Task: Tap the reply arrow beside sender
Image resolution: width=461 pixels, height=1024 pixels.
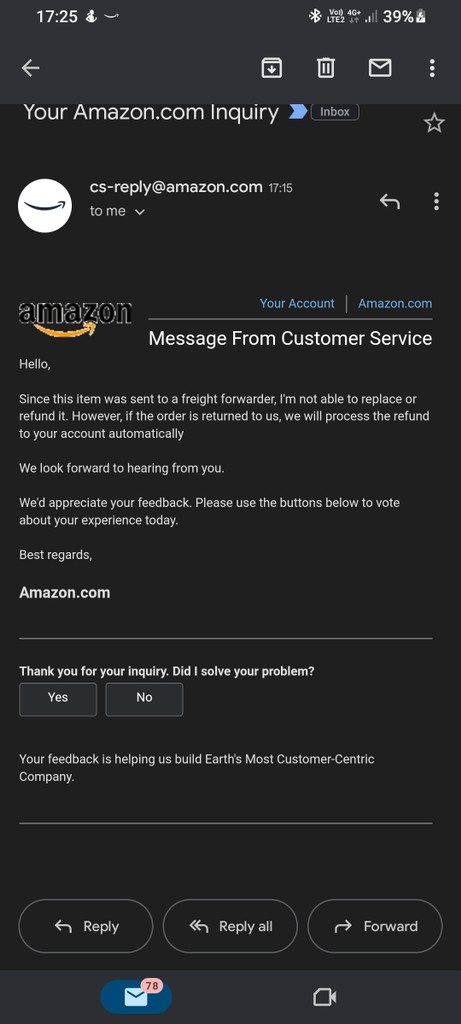Action: click(390, 202)
